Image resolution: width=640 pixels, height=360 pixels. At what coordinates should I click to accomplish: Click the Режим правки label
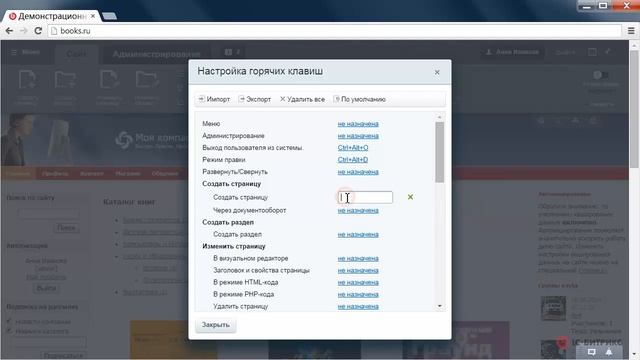(x=224, y=160)
